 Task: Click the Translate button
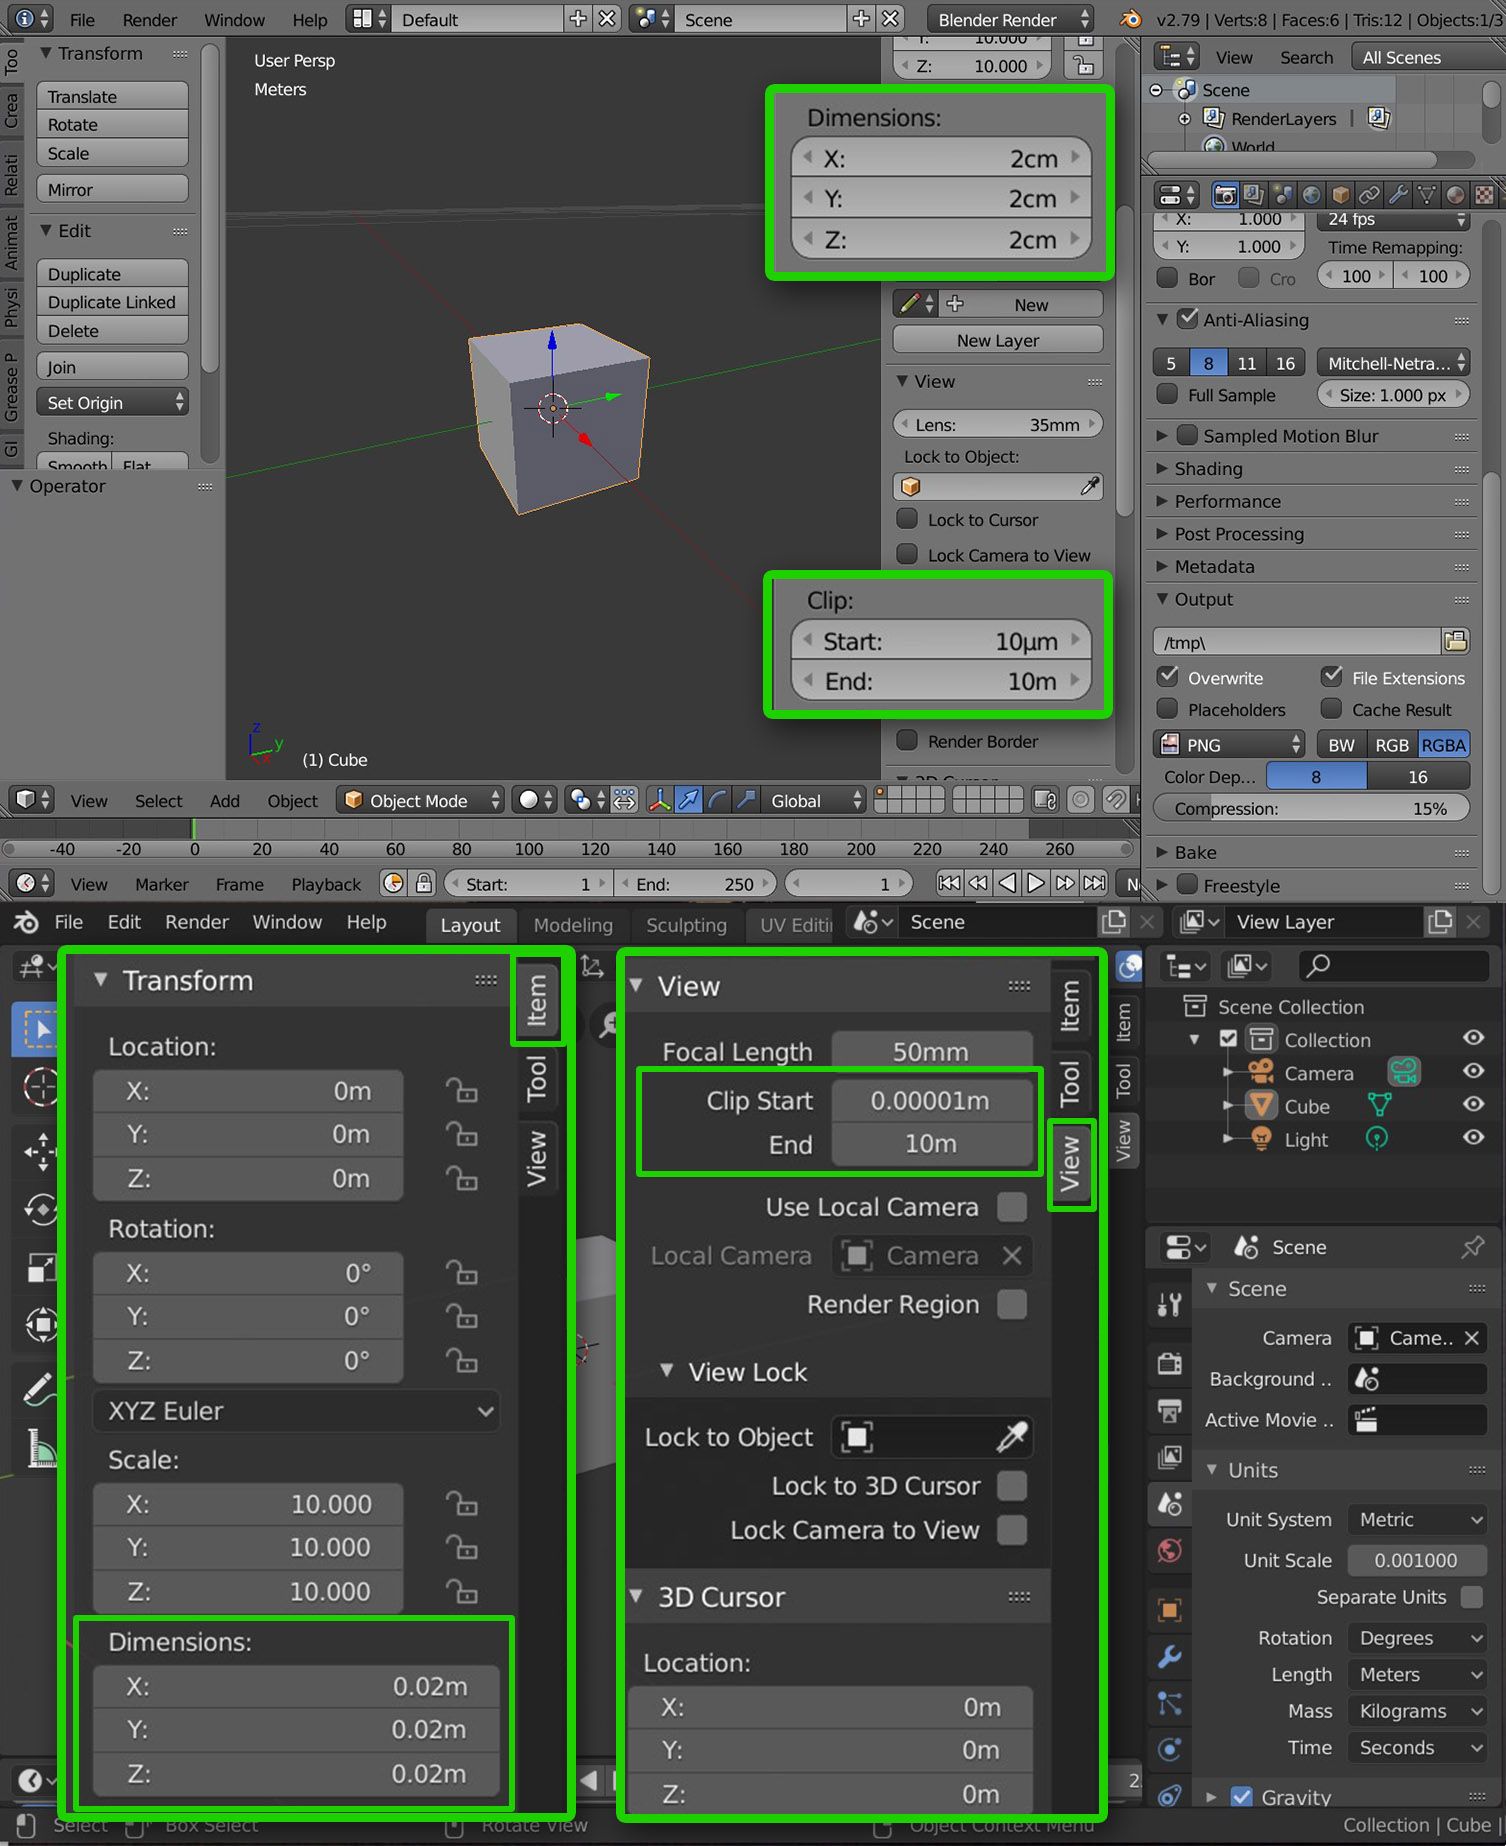[112, 96]
